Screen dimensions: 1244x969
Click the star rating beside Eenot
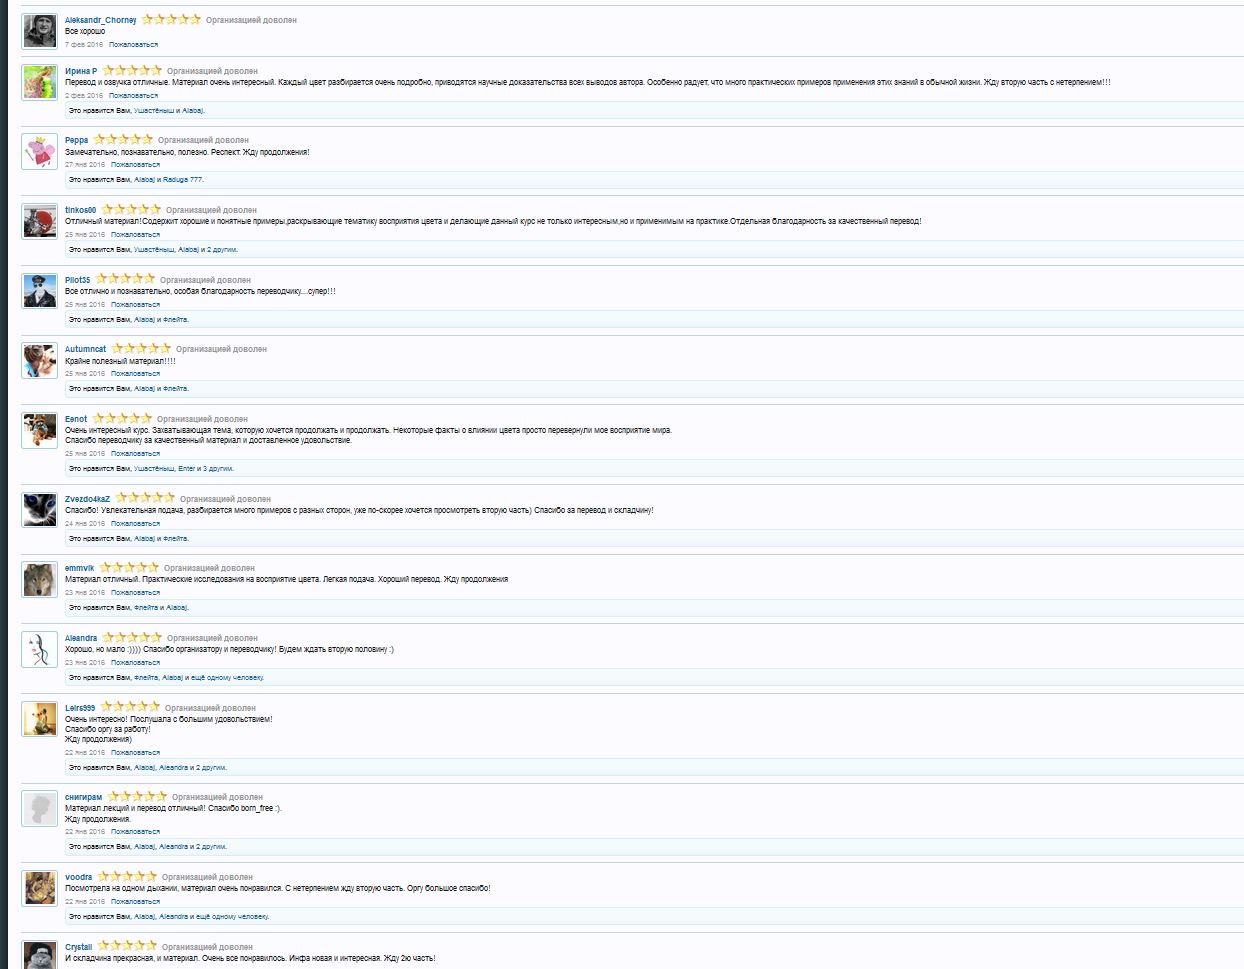tap(122, 419)
